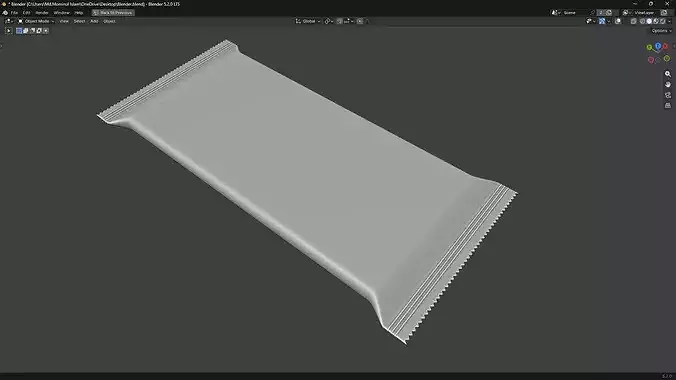Screen dimensions: 676x380
Task: Click the upper green Y axis gizmo
Action: [x=649, y=47]
